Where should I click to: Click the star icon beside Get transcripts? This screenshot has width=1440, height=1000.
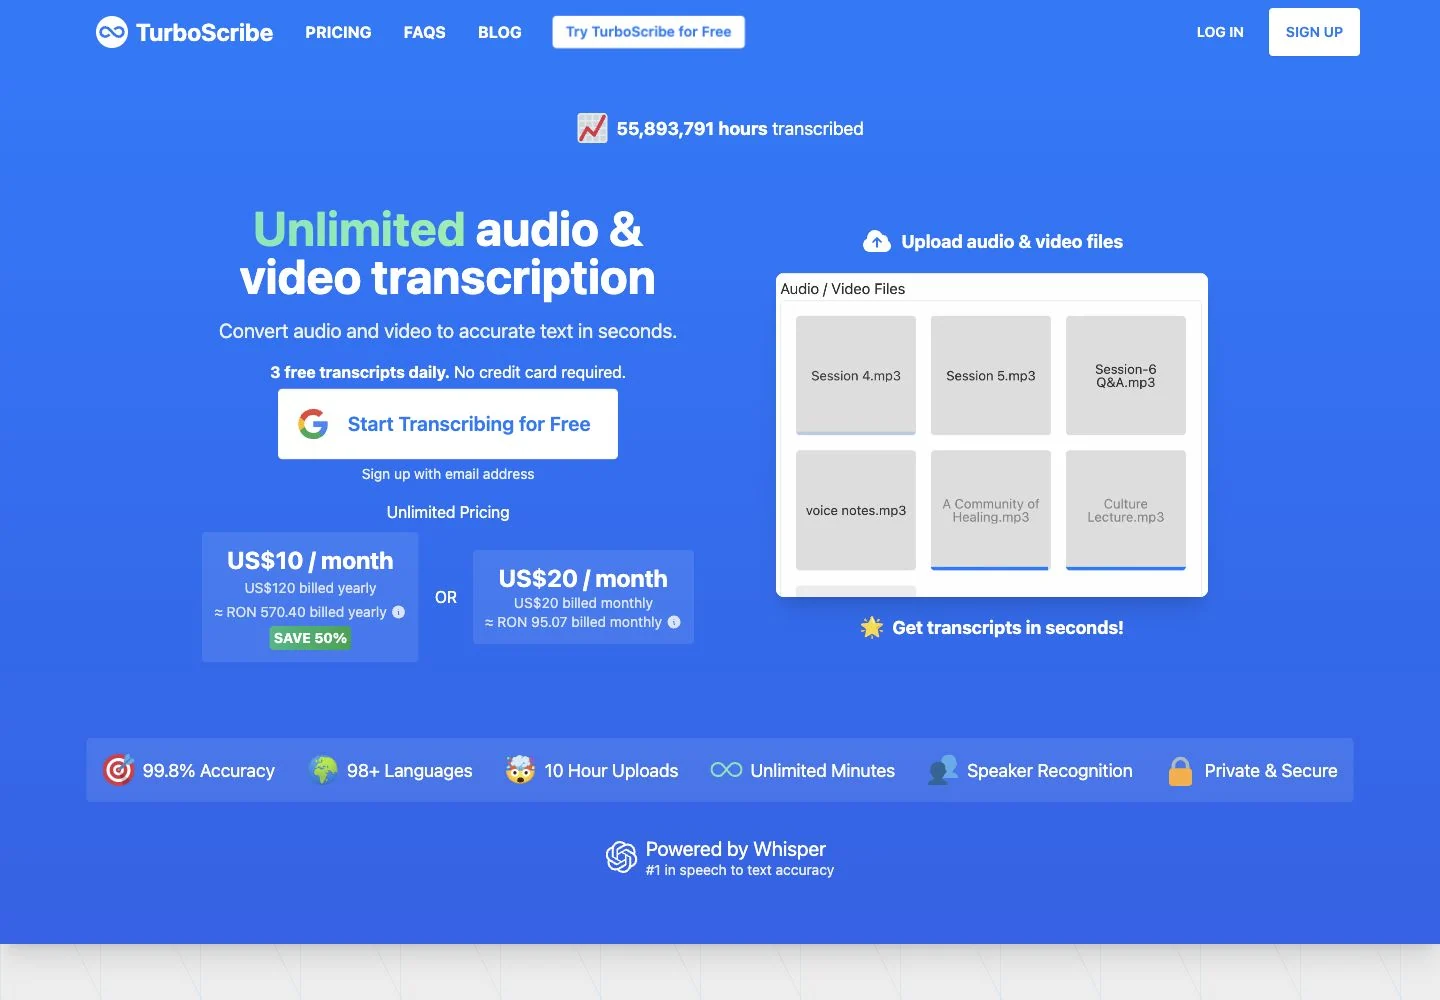[872, 627]
